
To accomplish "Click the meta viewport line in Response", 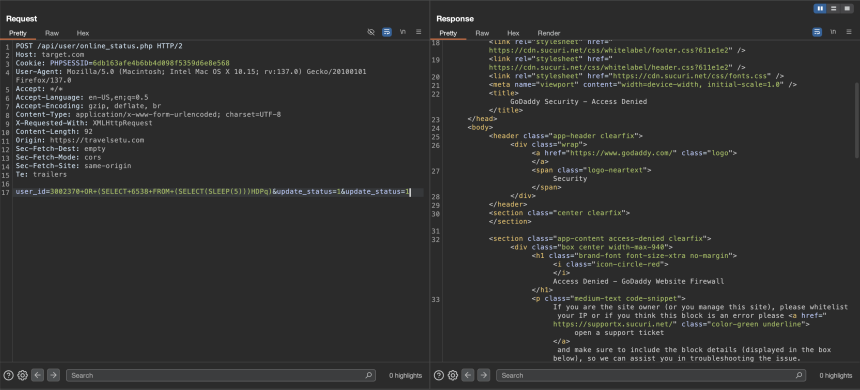I will coord(643,84).
